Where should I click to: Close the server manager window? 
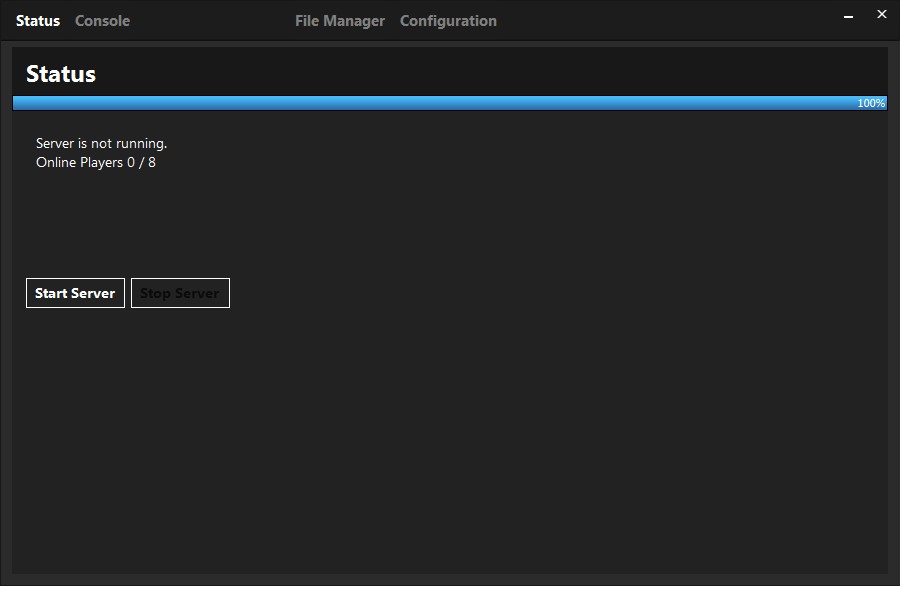coord(881,14)
